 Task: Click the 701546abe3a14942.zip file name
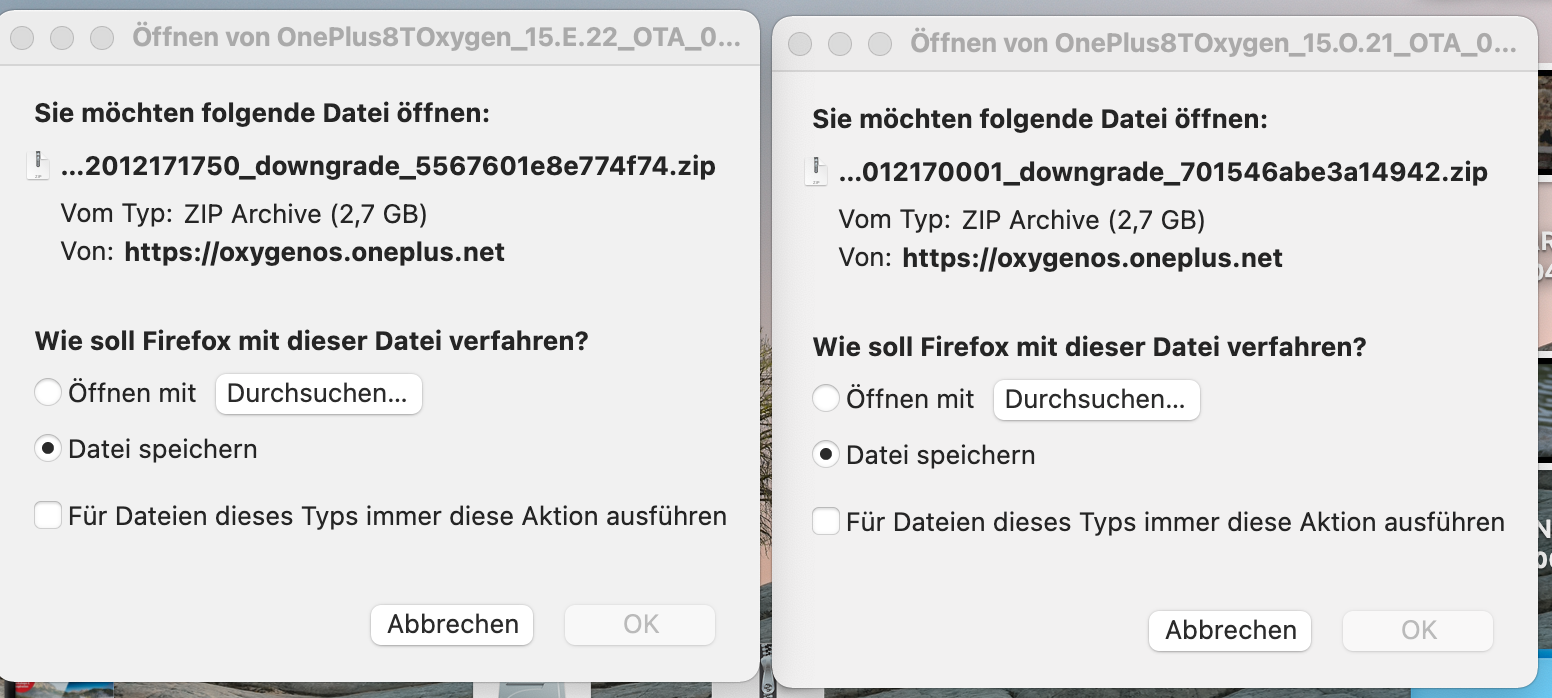[1163, 172]
